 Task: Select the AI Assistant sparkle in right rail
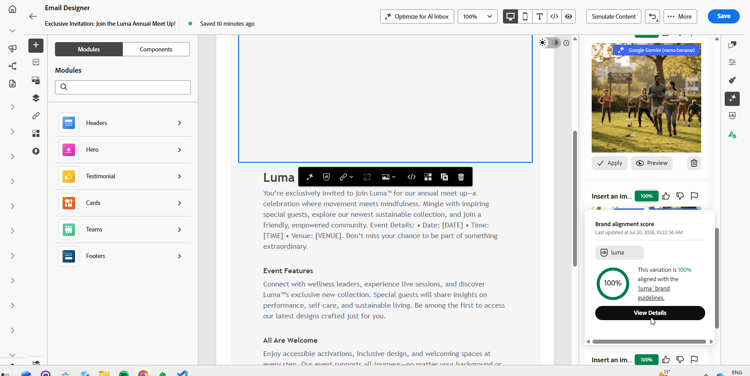click(732, 99)
